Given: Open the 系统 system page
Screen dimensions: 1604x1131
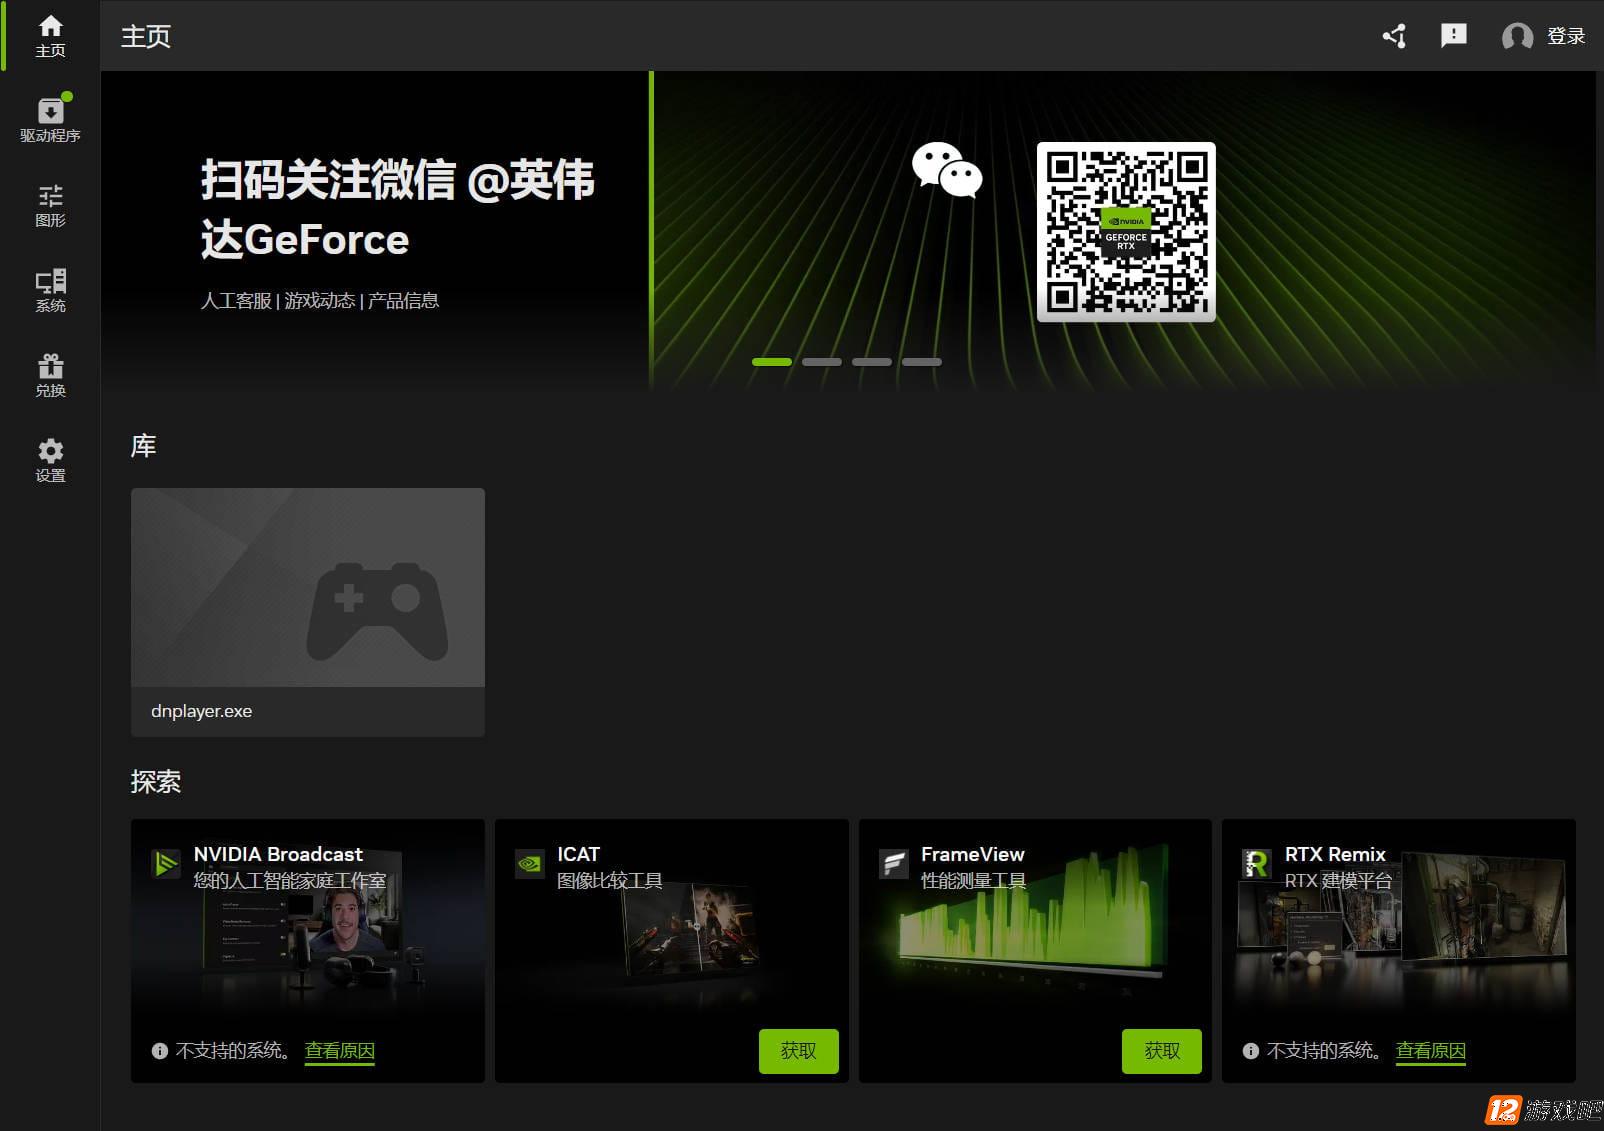Looking at the screenshot, I should 50,291.
